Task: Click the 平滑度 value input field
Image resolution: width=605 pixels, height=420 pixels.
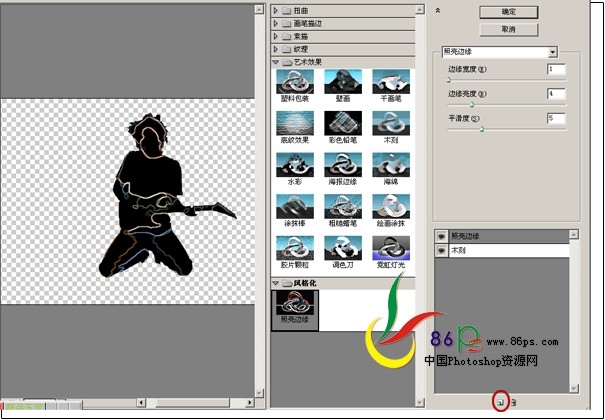Action: click(556, 118)
